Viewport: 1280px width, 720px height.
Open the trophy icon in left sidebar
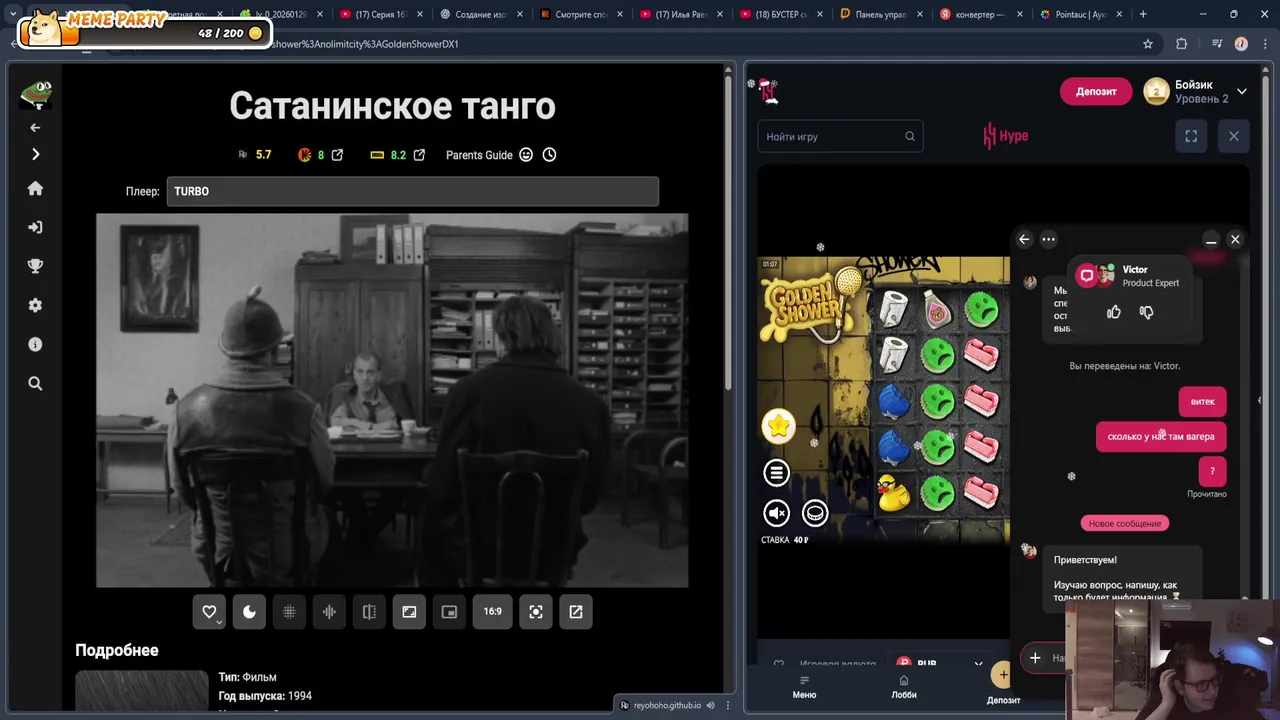pyautogui.click(x=35, y=266)
